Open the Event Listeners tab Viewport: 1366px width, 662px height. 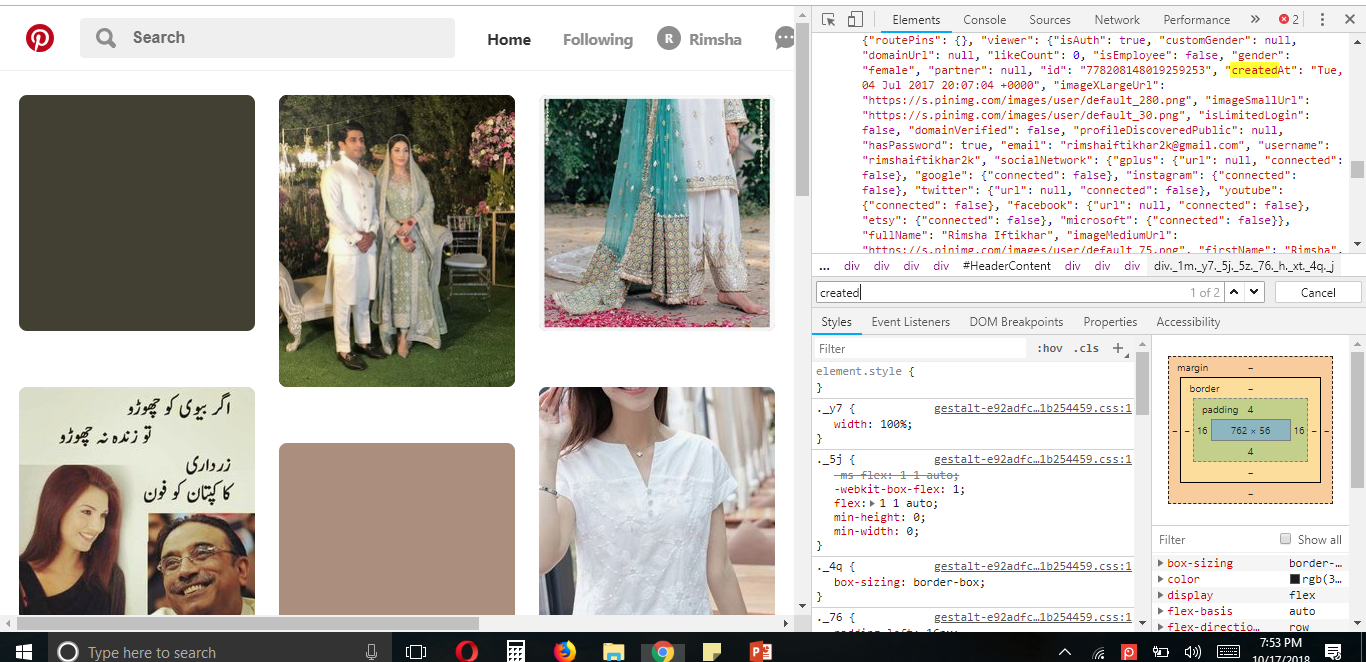910,322
